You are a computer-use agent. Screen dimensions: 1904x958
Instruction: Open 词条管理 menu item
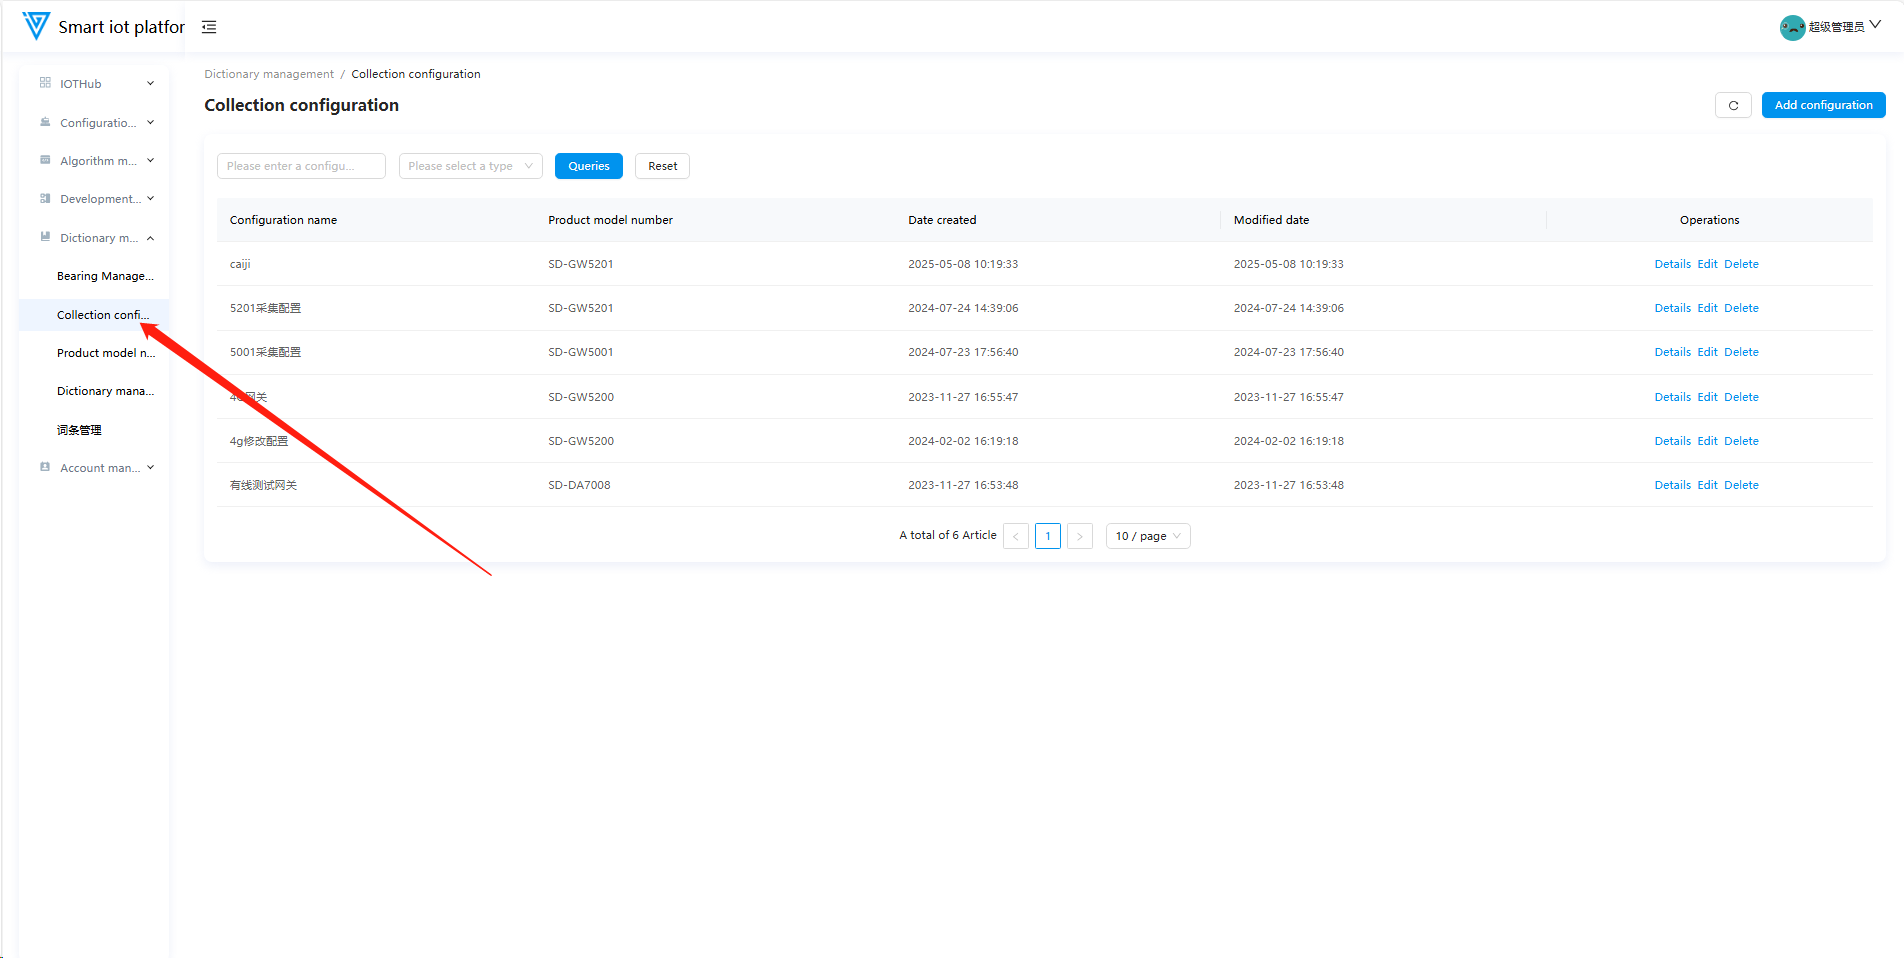tap(79, 430)
